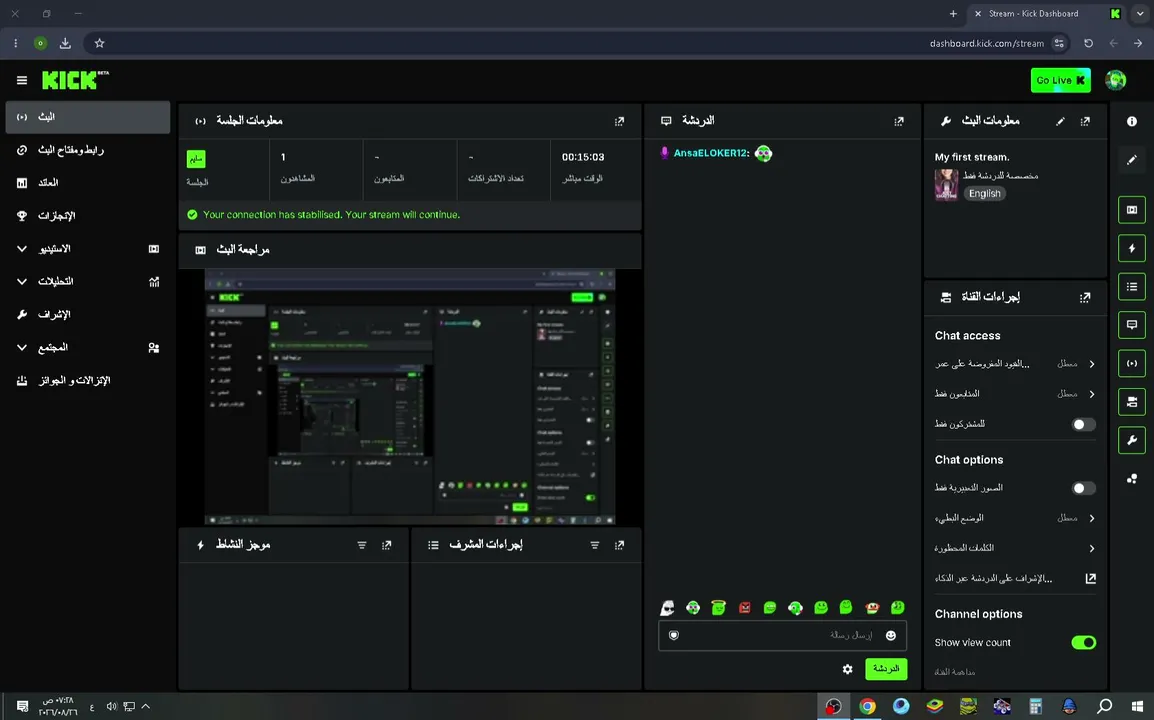Open filter menu in موجز النشاط header

point(361,545)
